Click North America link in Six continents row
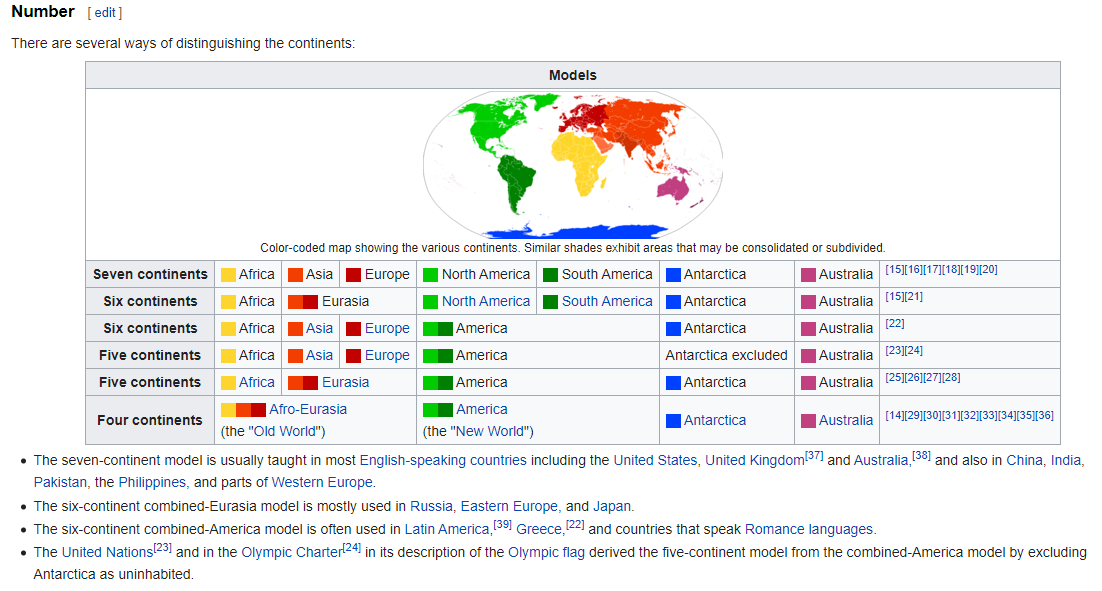1102x591 pixels. click(485, 301)
